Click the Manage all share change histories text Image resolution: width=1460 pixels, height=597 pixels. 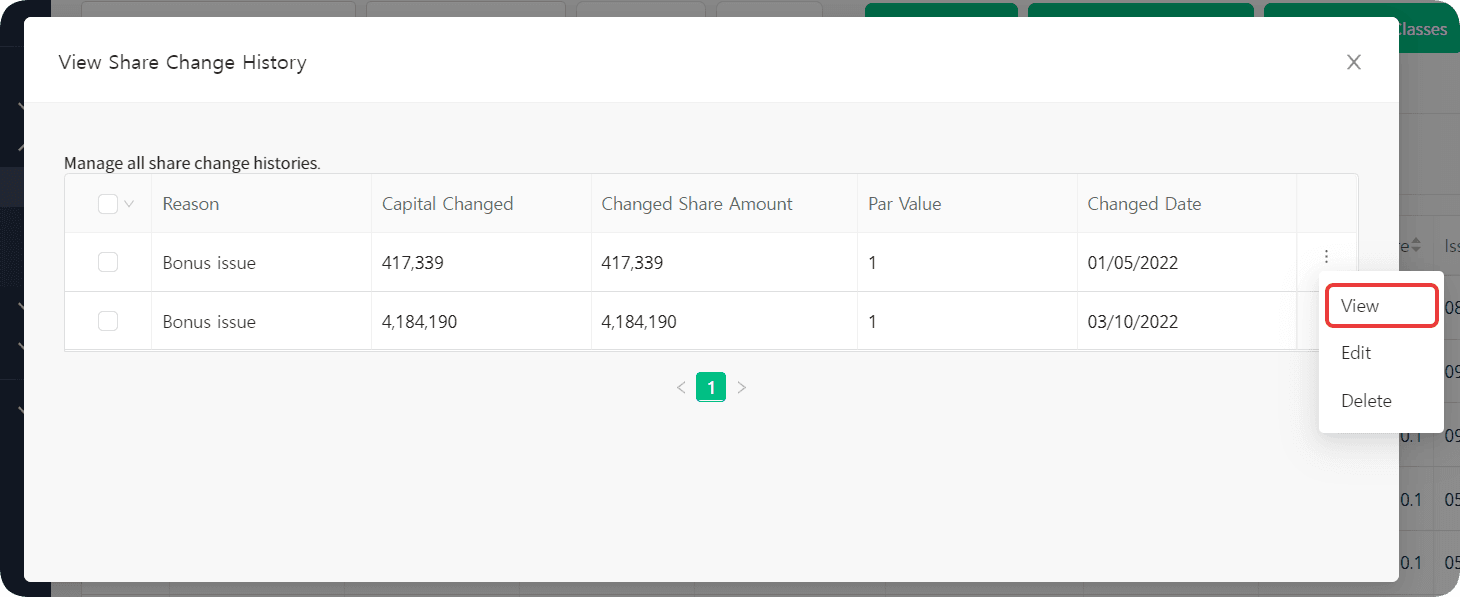pyautogui.click(x=192, y=163)
